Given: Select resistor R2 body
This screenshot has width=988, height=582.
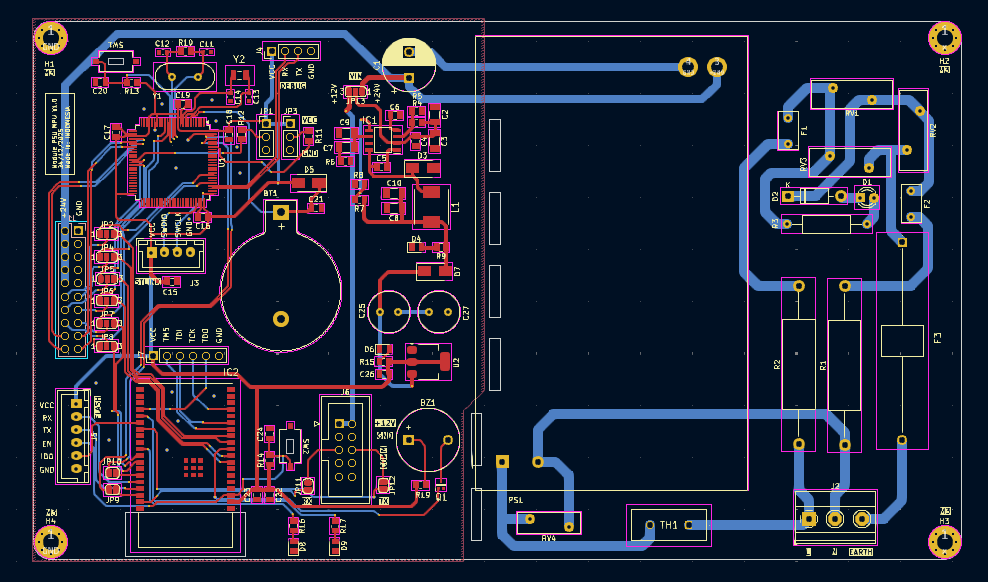Looking at the screenshot, I should click(x=798, y=365).
